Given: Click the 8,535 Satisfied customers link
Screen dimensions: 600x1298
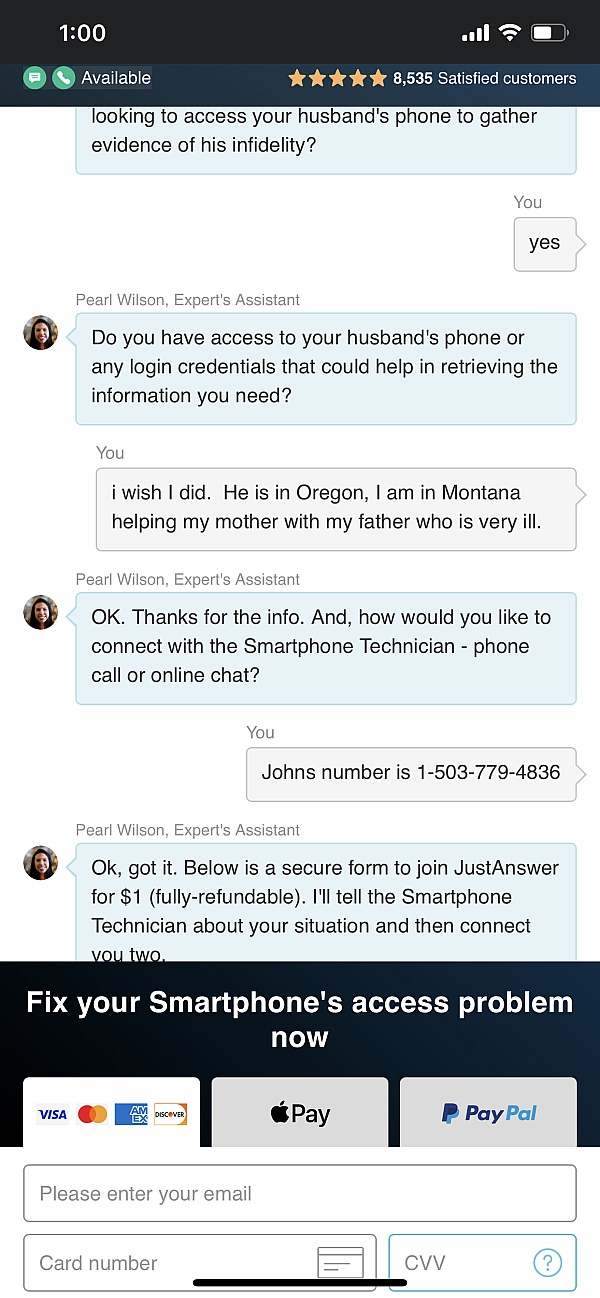Looking at the screenshot, I should [x=484, y=78].
